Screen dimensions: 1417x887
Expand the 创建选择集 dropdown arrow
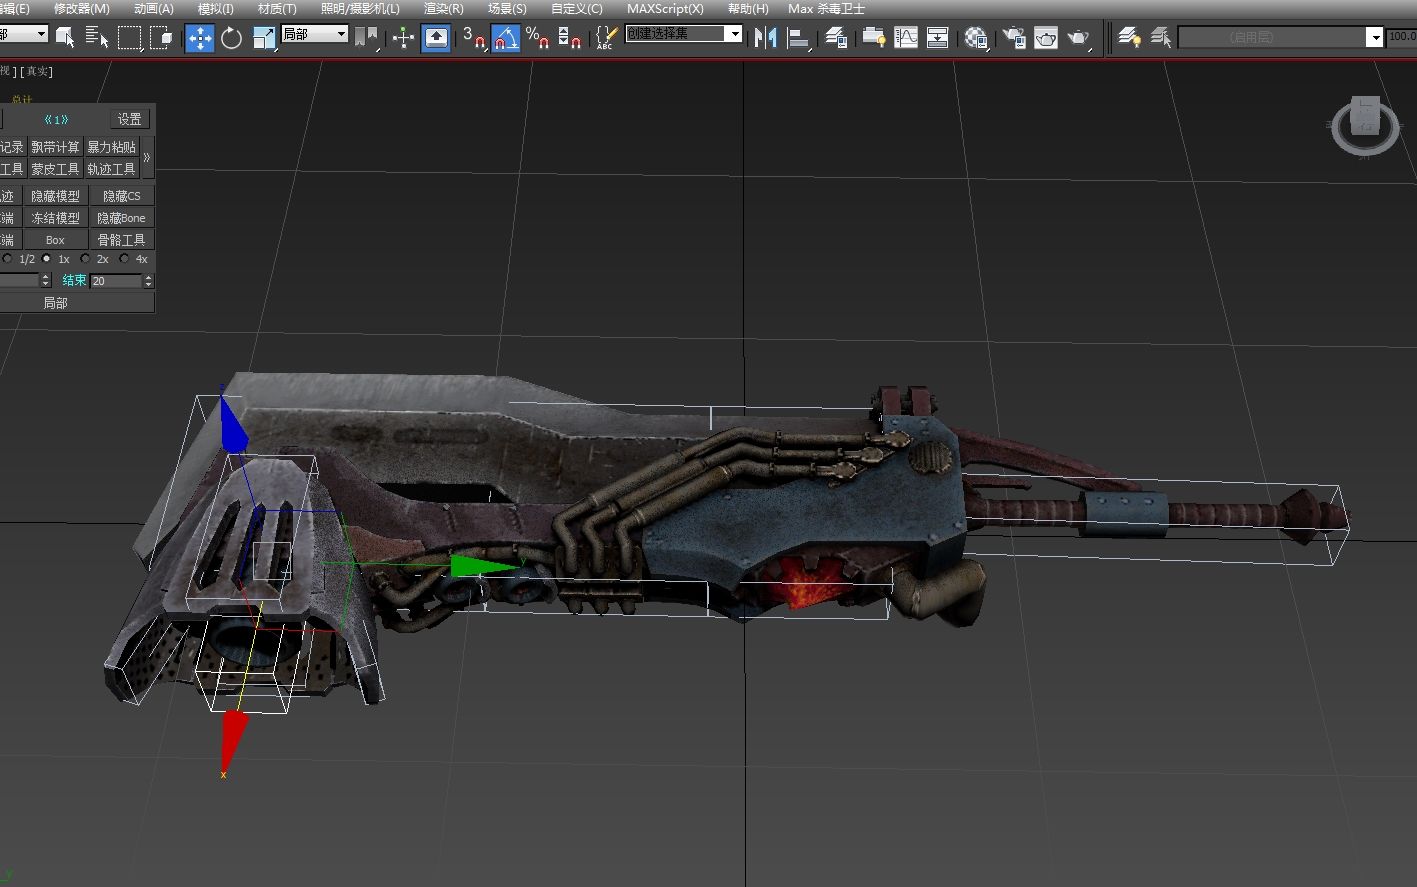coord(735,34)
